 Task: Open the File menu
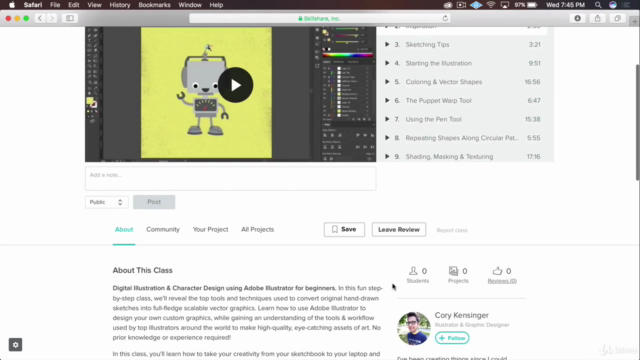[55, 5]
